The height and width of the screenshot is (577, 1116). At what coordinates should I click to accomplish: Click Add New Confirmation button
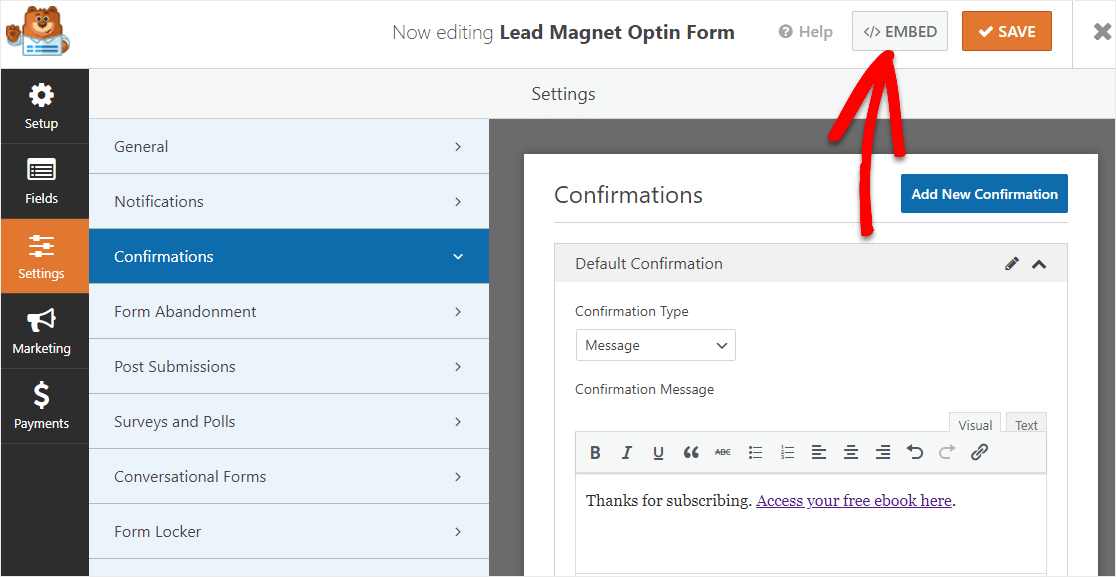[984, 194]
